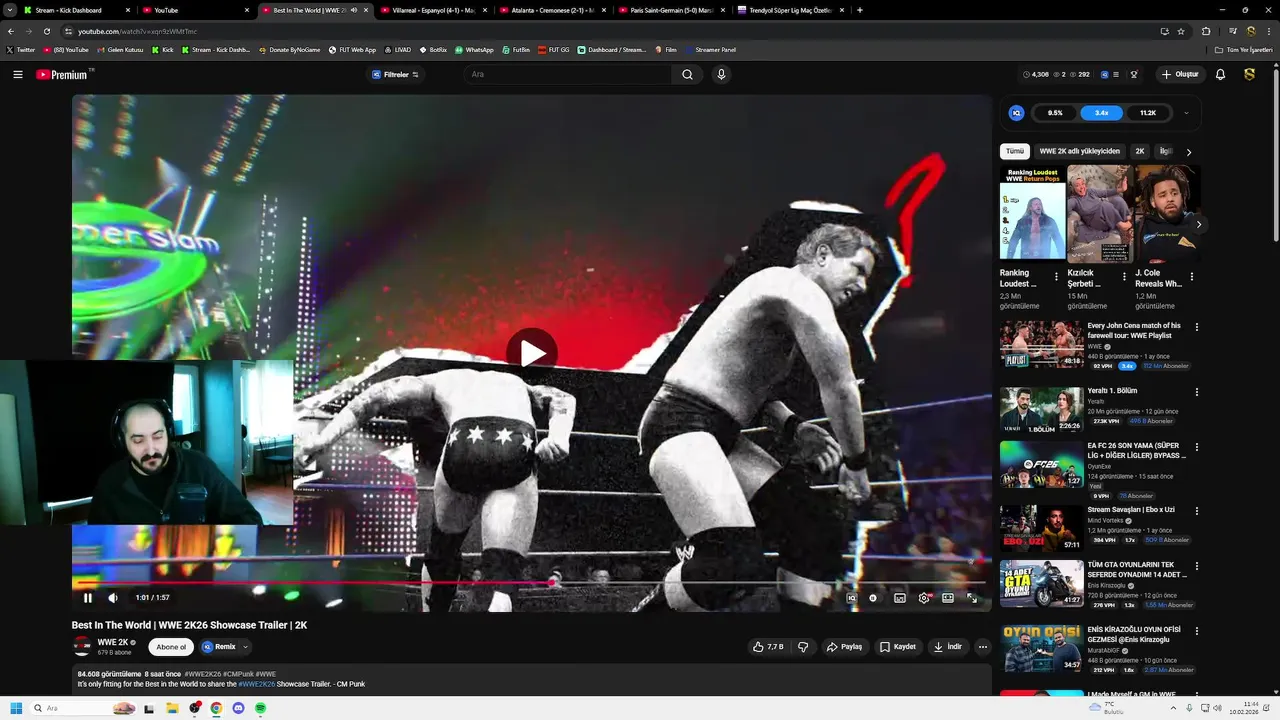Switch to Trendyol Süper Lig tab
1280x720 pixels.
[790, 10]
